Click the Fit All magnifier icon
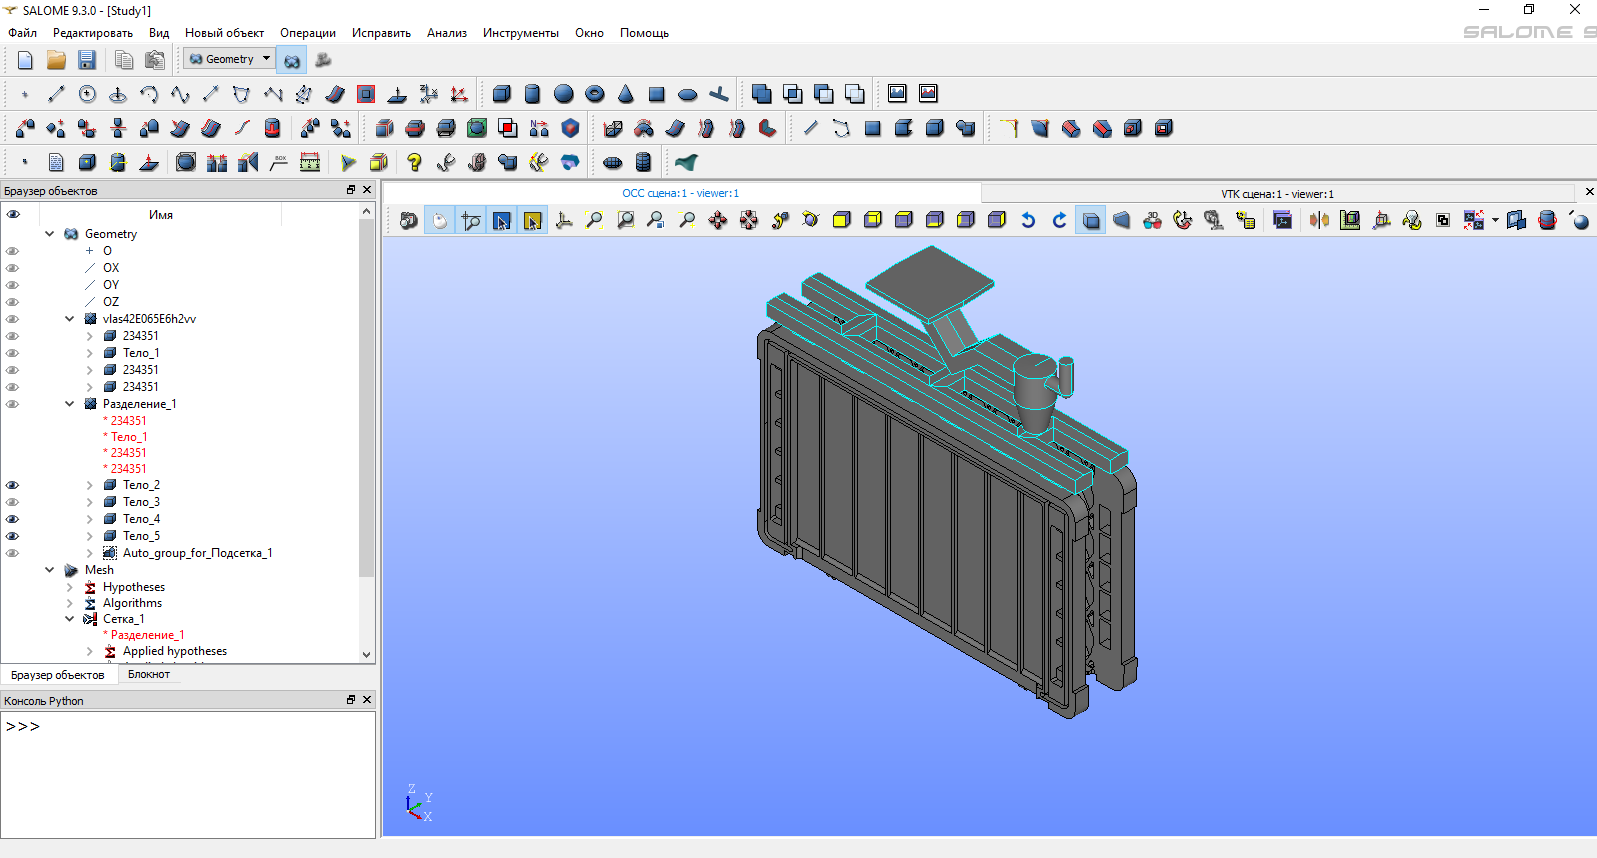The image size is (1597, 858). 594,220
